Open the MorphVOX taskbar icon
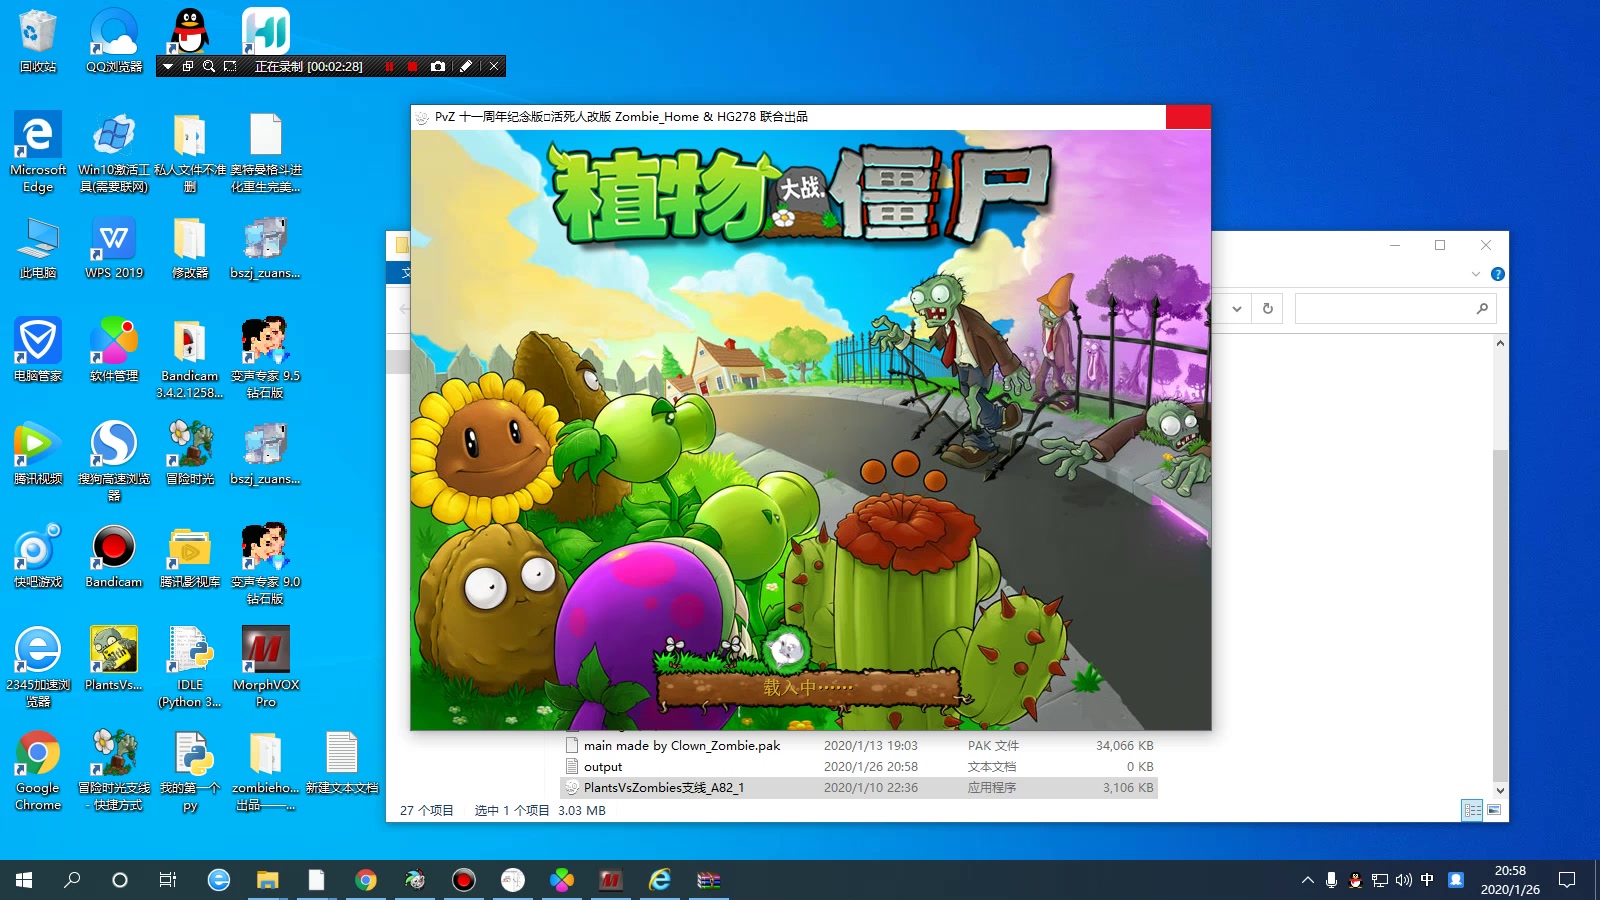The width and height of the screenshot is (1600, 900). pos(610,880)
